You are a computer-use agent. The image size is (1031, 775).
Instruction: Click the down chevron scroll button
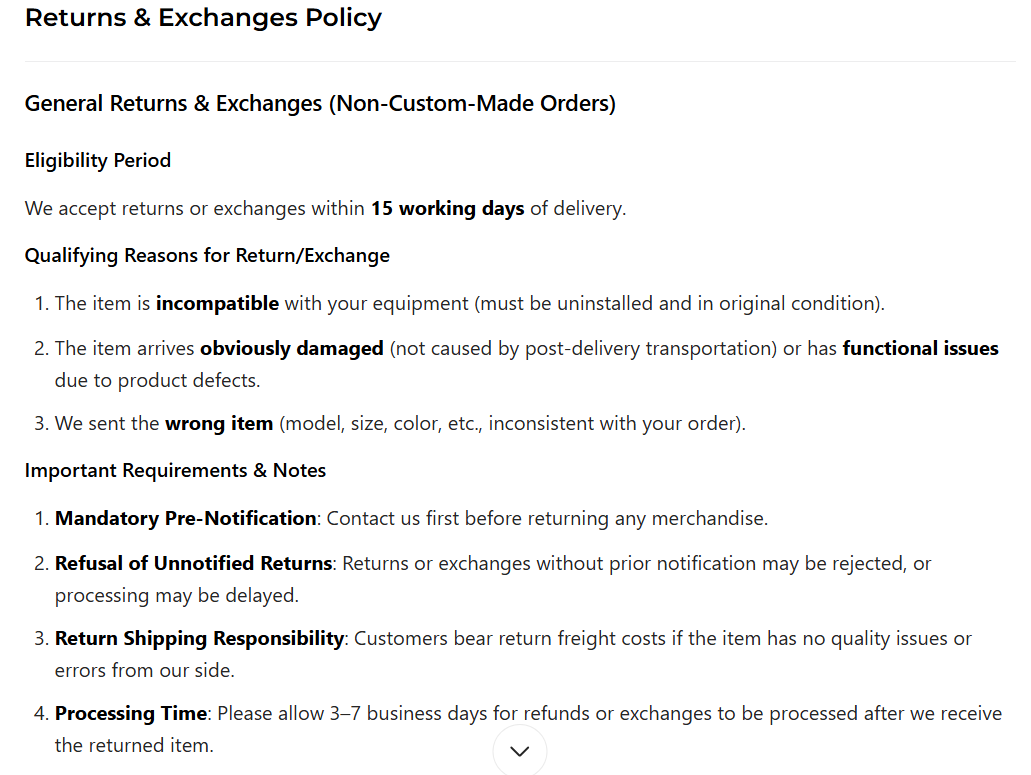pyautogui.click(x=520, y=751)
